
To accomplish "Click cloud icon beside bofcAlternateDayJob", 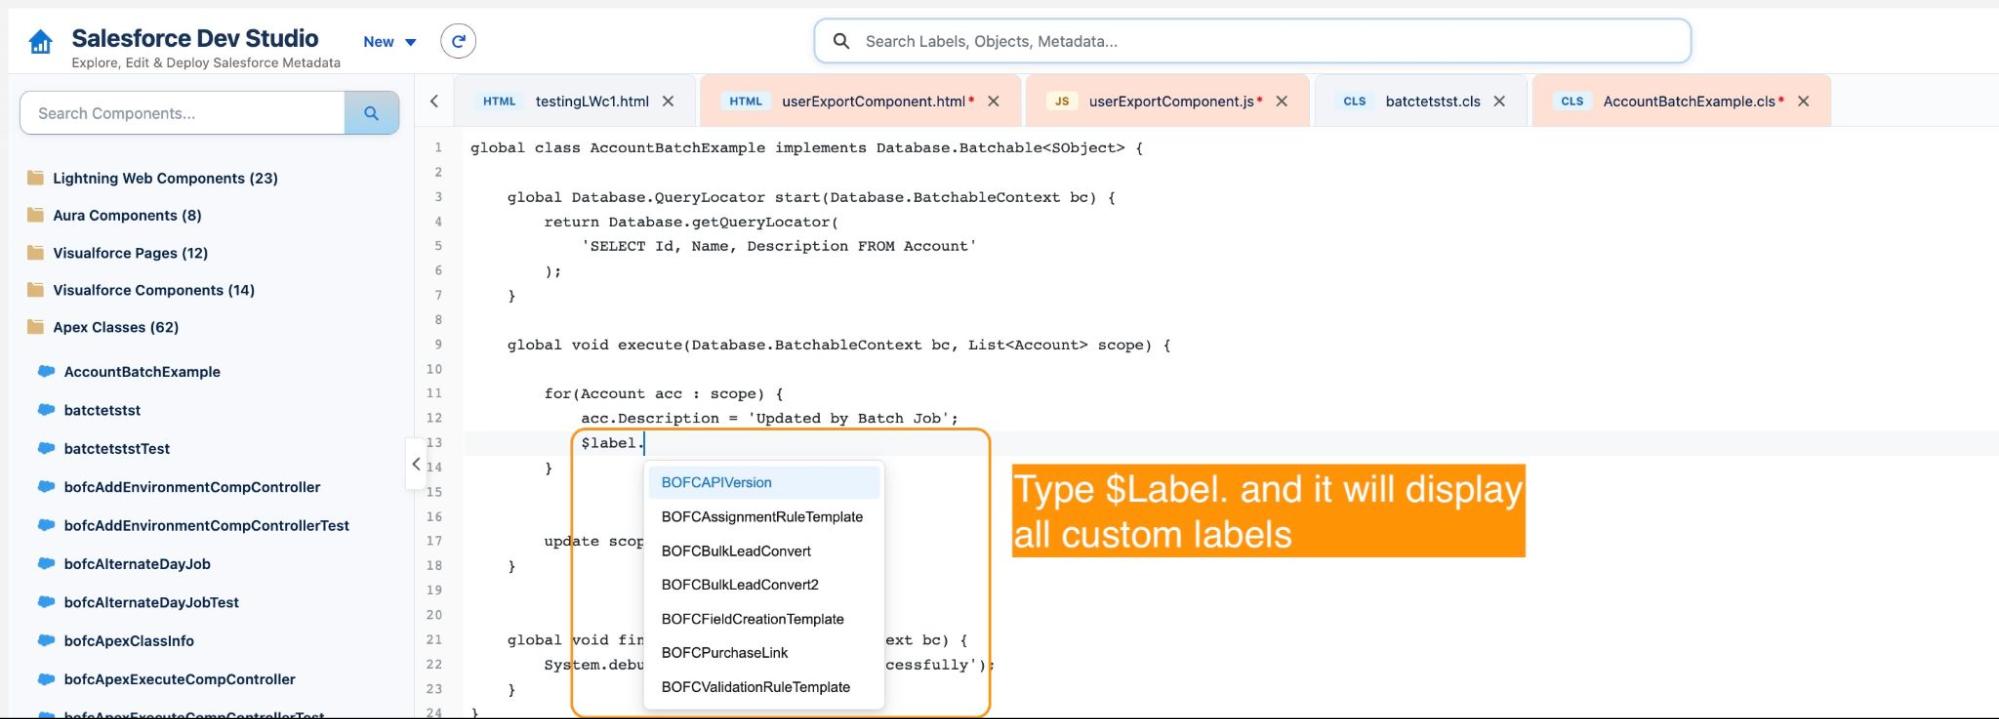I will pyautogui.click(x=46, y=563).
